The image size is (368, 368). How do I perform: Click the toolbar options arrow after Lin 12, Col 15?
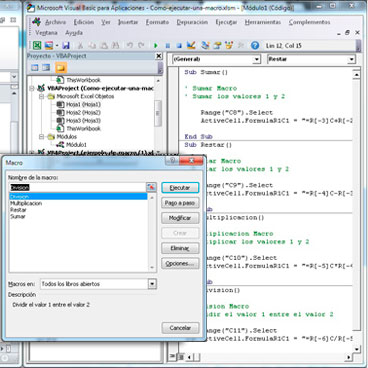coord(358,46)
